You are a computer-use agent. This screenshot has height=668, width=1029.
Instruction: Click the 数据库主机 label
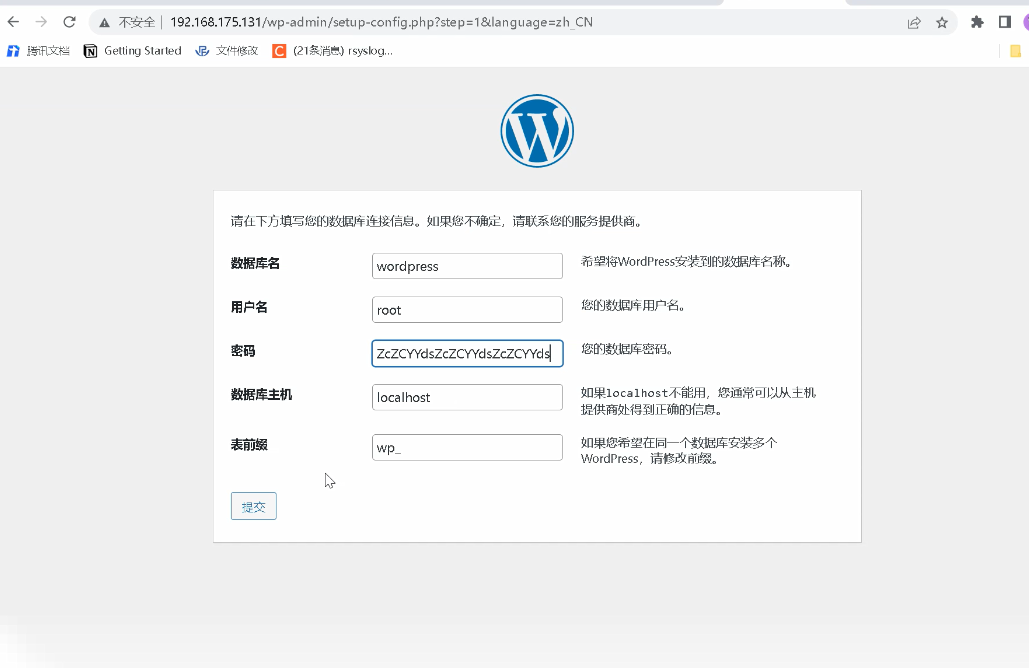[261, 394]
